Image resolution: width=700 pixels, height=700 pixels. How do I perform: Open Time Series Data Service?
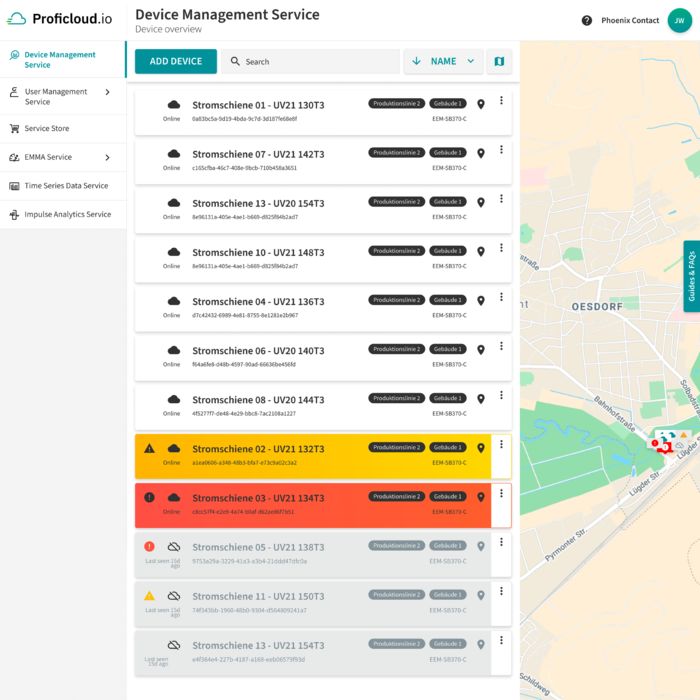pyautogui.click(x=63, y=186)
